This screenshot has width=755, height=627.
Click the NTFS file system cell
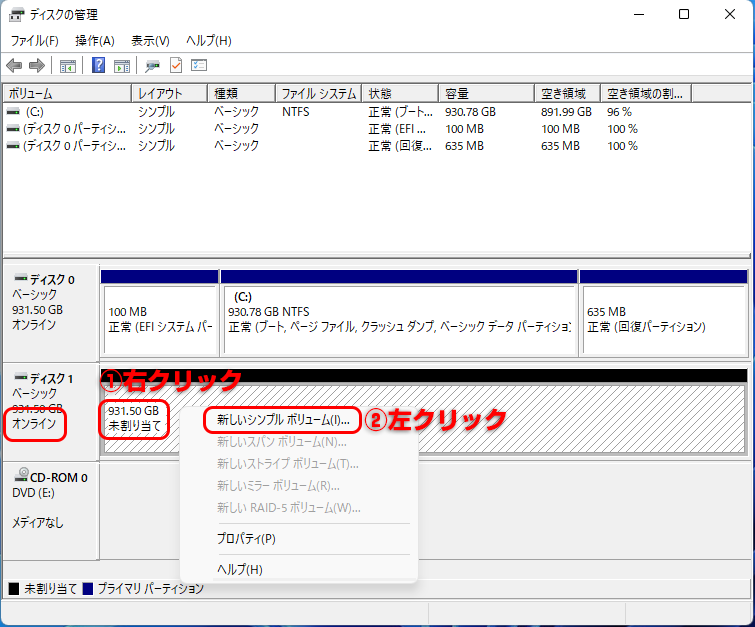(x=296, y=112)
